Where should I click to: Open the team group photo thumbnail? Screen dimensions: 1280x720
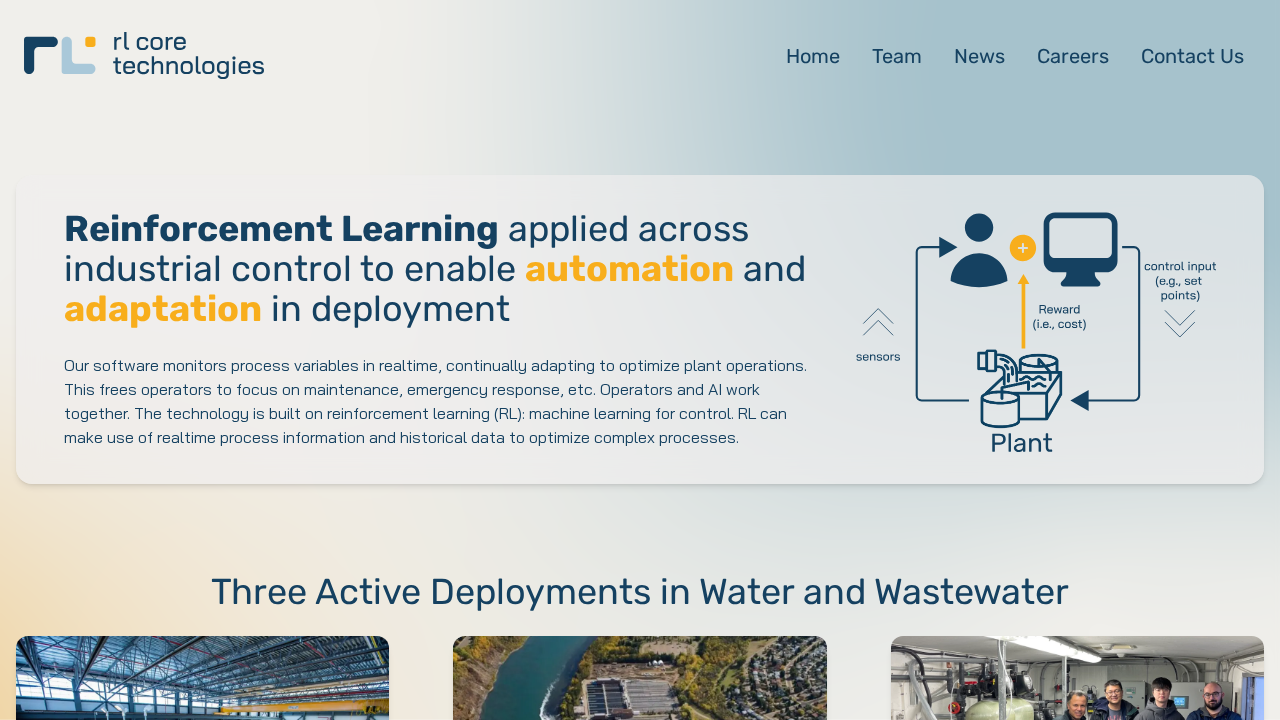click(x=1077, y=678)
